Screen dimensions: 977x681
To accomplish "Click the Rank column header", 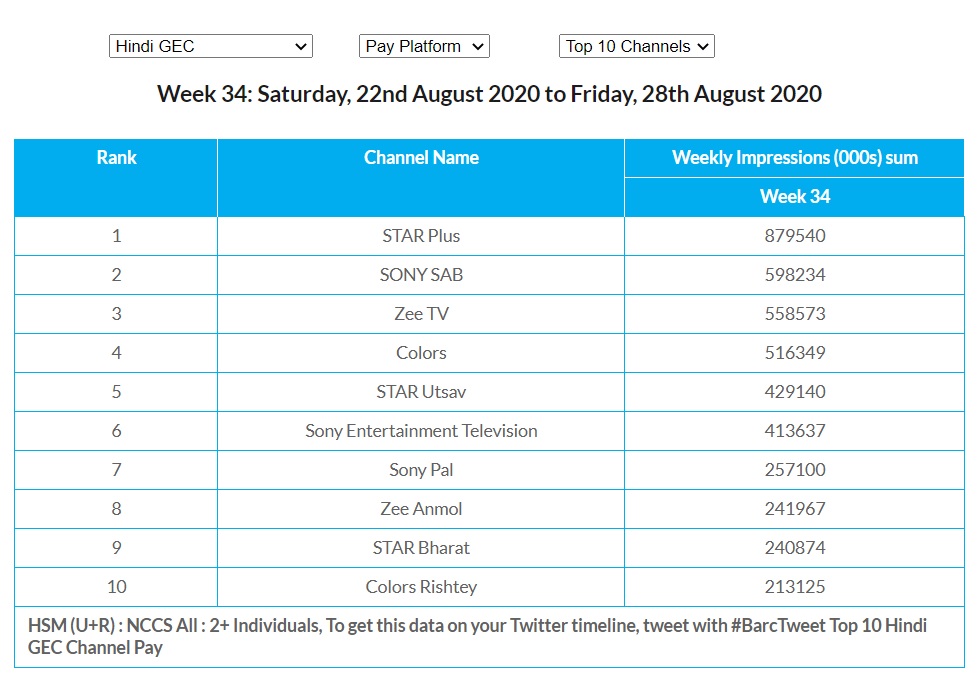I will pos(116,158).
